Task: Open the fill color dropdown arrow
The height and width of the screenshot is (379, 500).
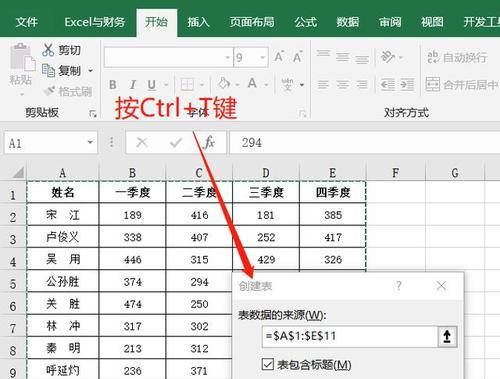Action: click(x=237, y=85)
